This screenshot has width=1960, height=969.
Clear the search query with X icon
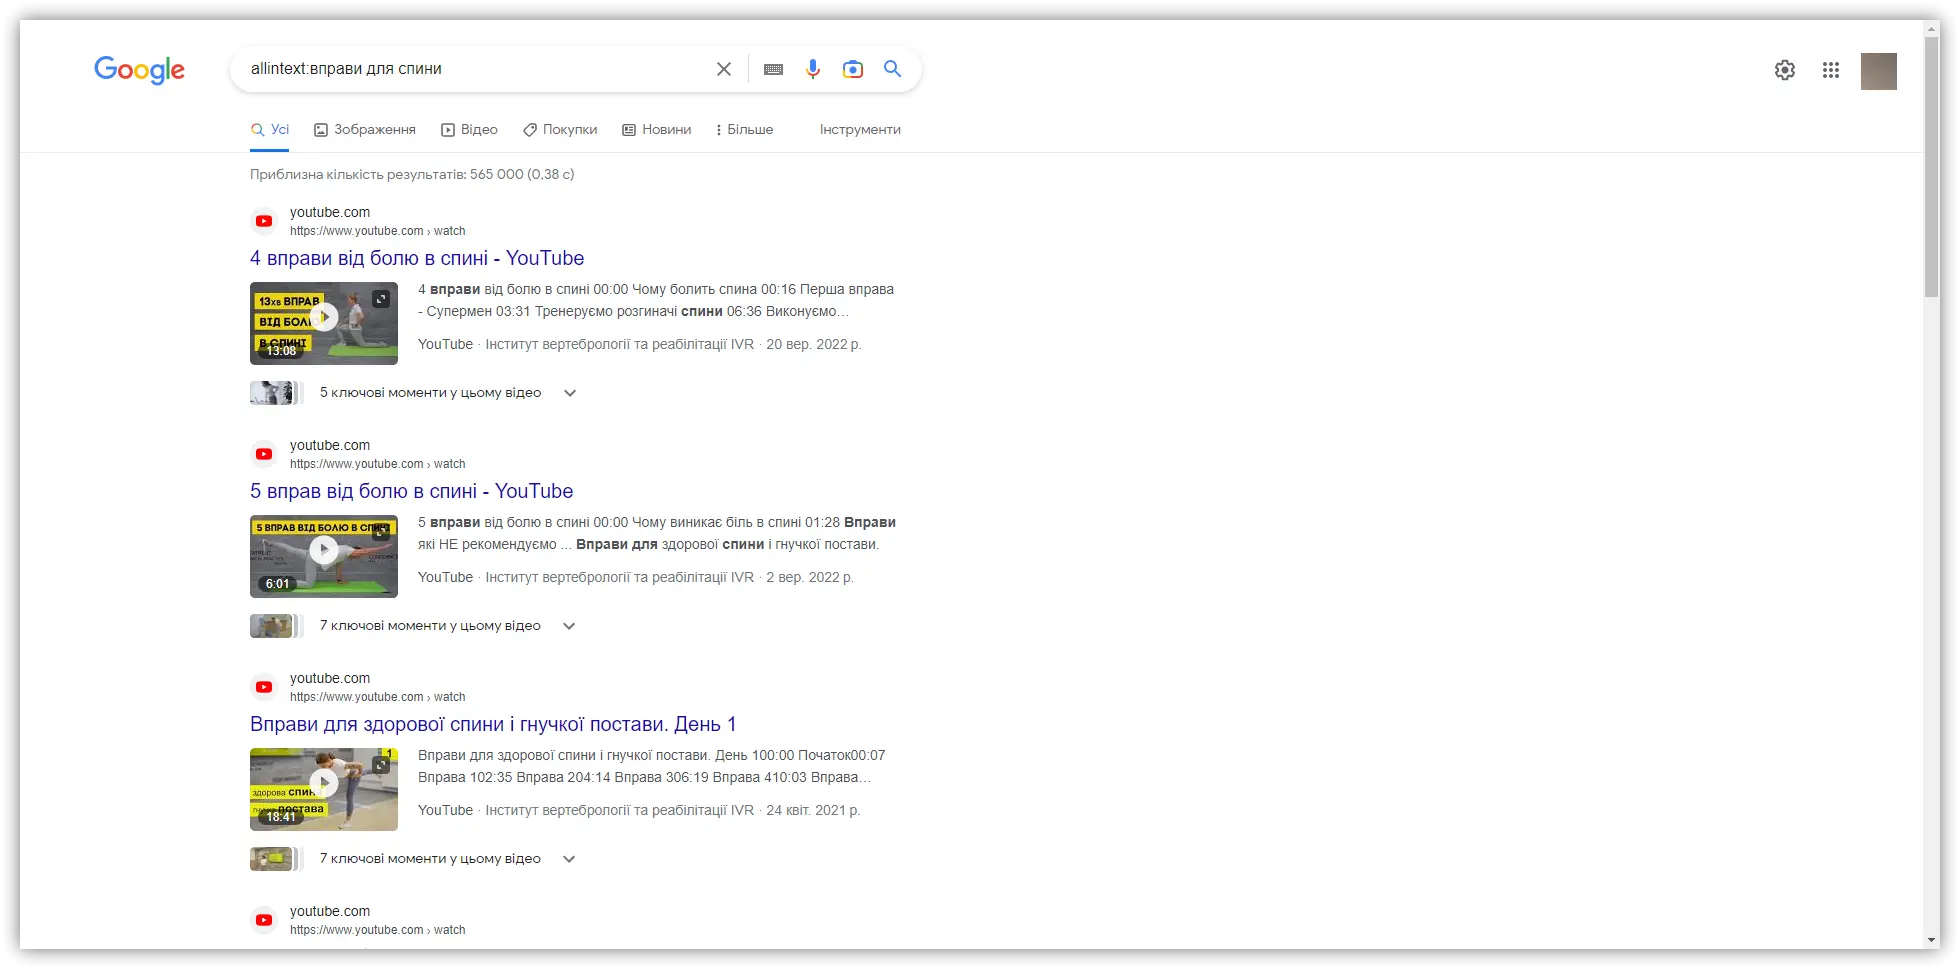tap(724, 69)
